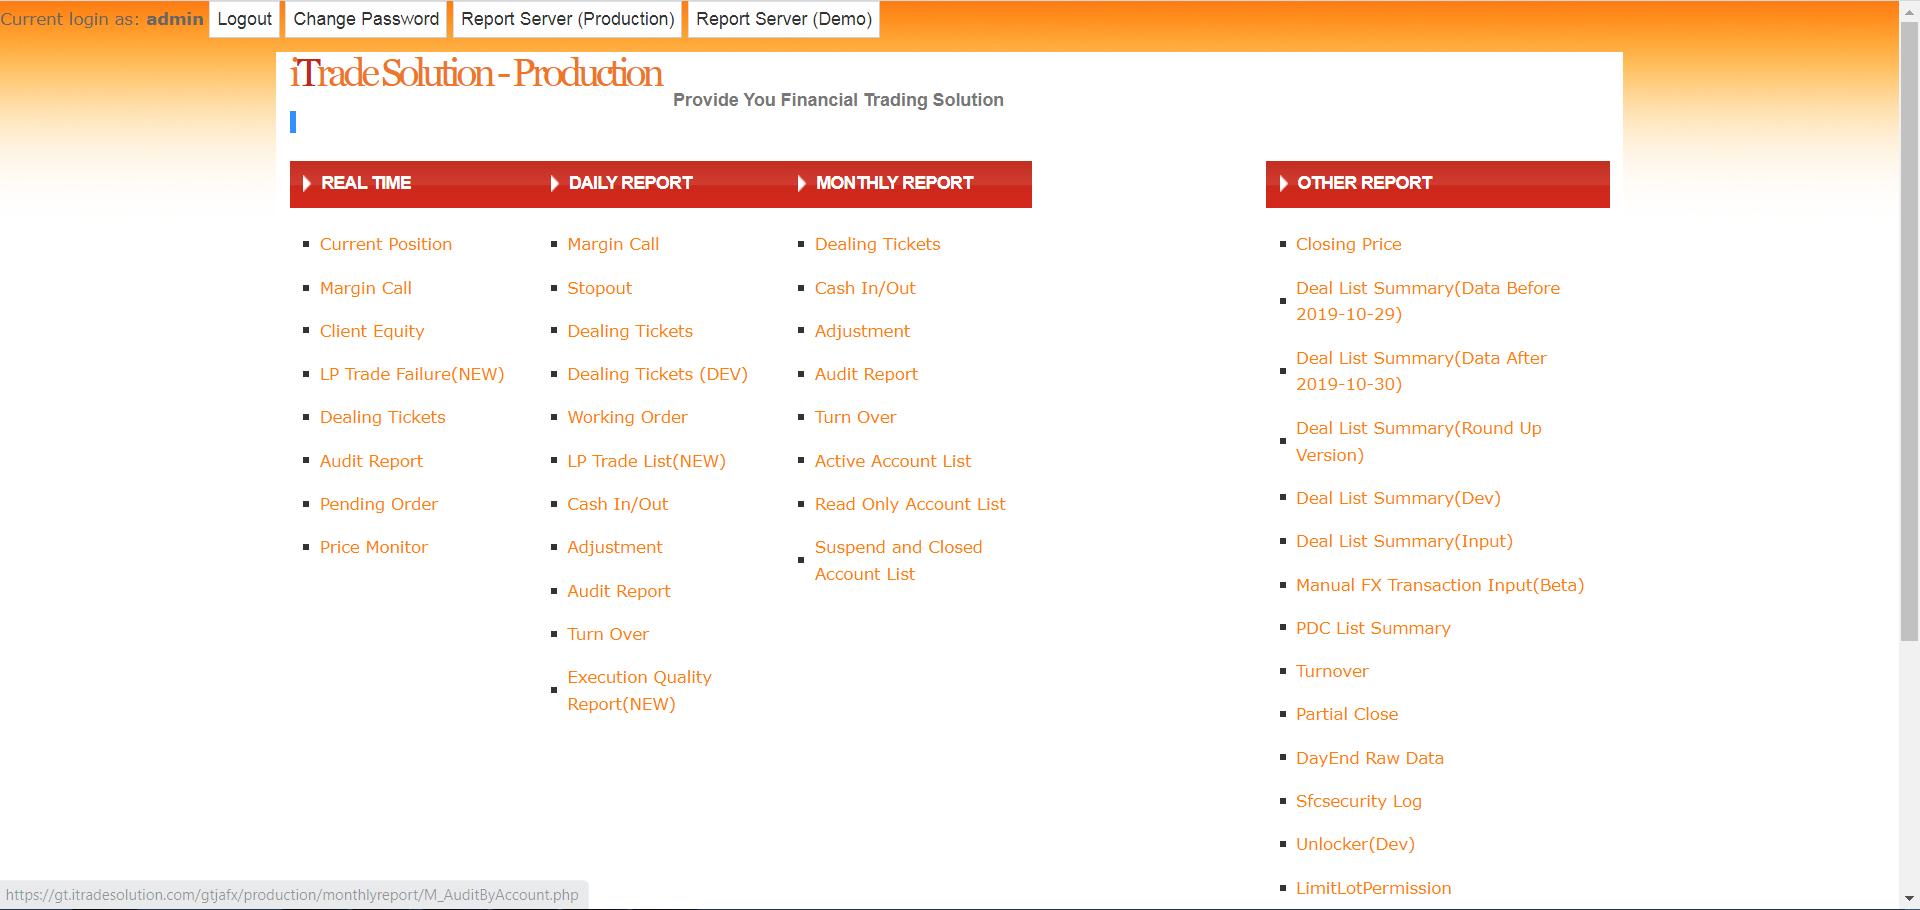Select the REAL TIME header arrow

(x=307, y=183)
